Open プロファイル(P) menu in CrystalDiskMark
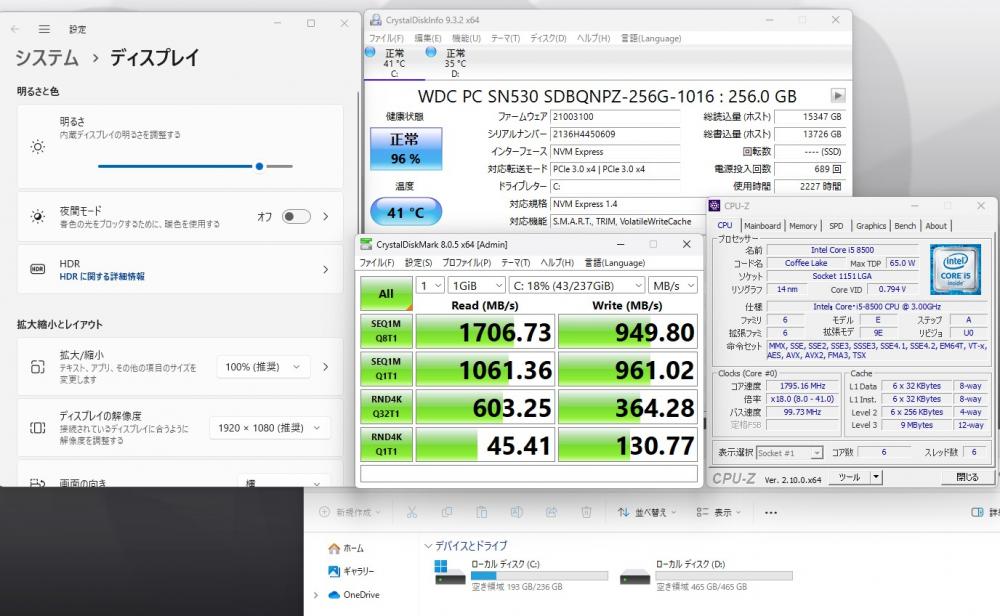The image size is (1000, 616). point(466,263)
